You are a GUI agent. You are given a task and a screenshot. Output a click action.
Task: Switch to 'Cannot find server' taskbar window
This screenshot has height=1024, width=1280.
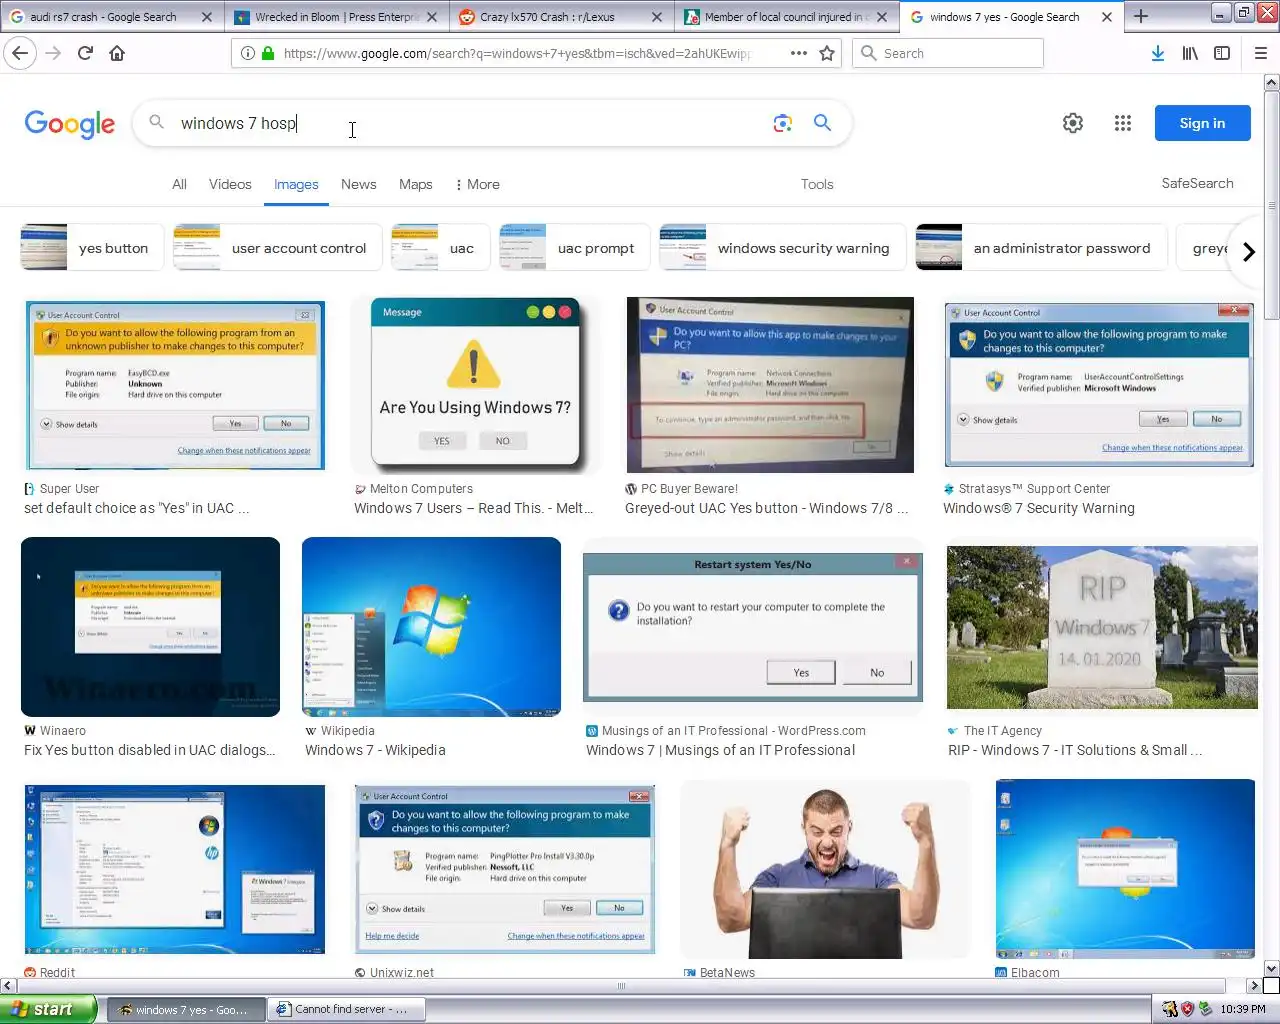(347, 1009)
